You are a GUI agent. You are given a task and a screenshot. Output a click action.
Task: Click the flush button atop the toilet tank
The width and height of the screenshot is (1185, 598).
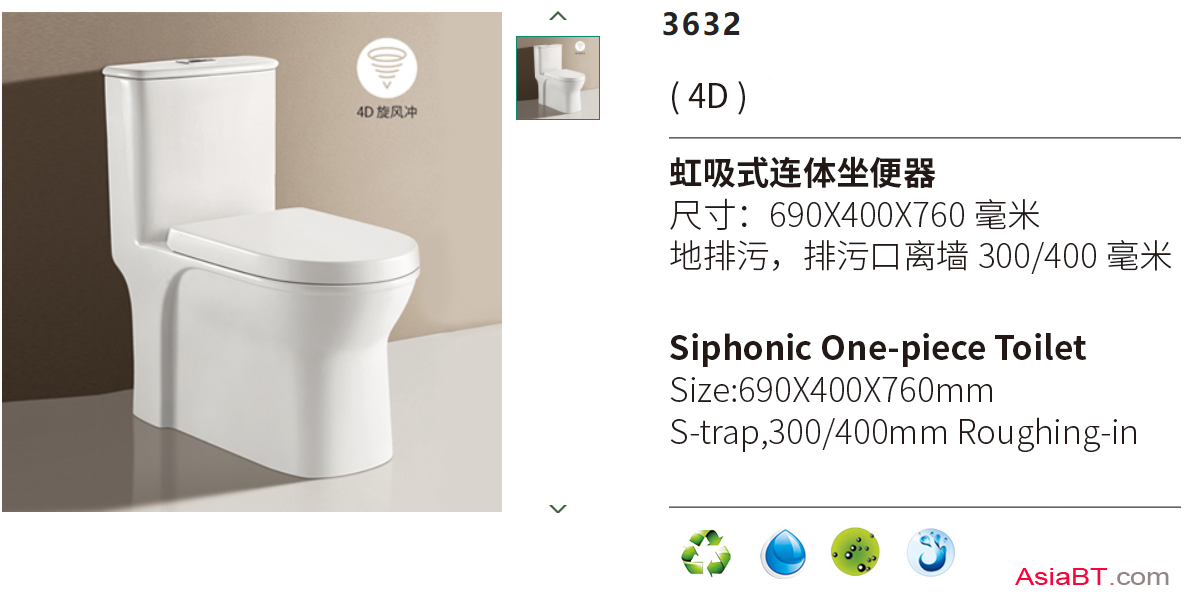[187, 60]
